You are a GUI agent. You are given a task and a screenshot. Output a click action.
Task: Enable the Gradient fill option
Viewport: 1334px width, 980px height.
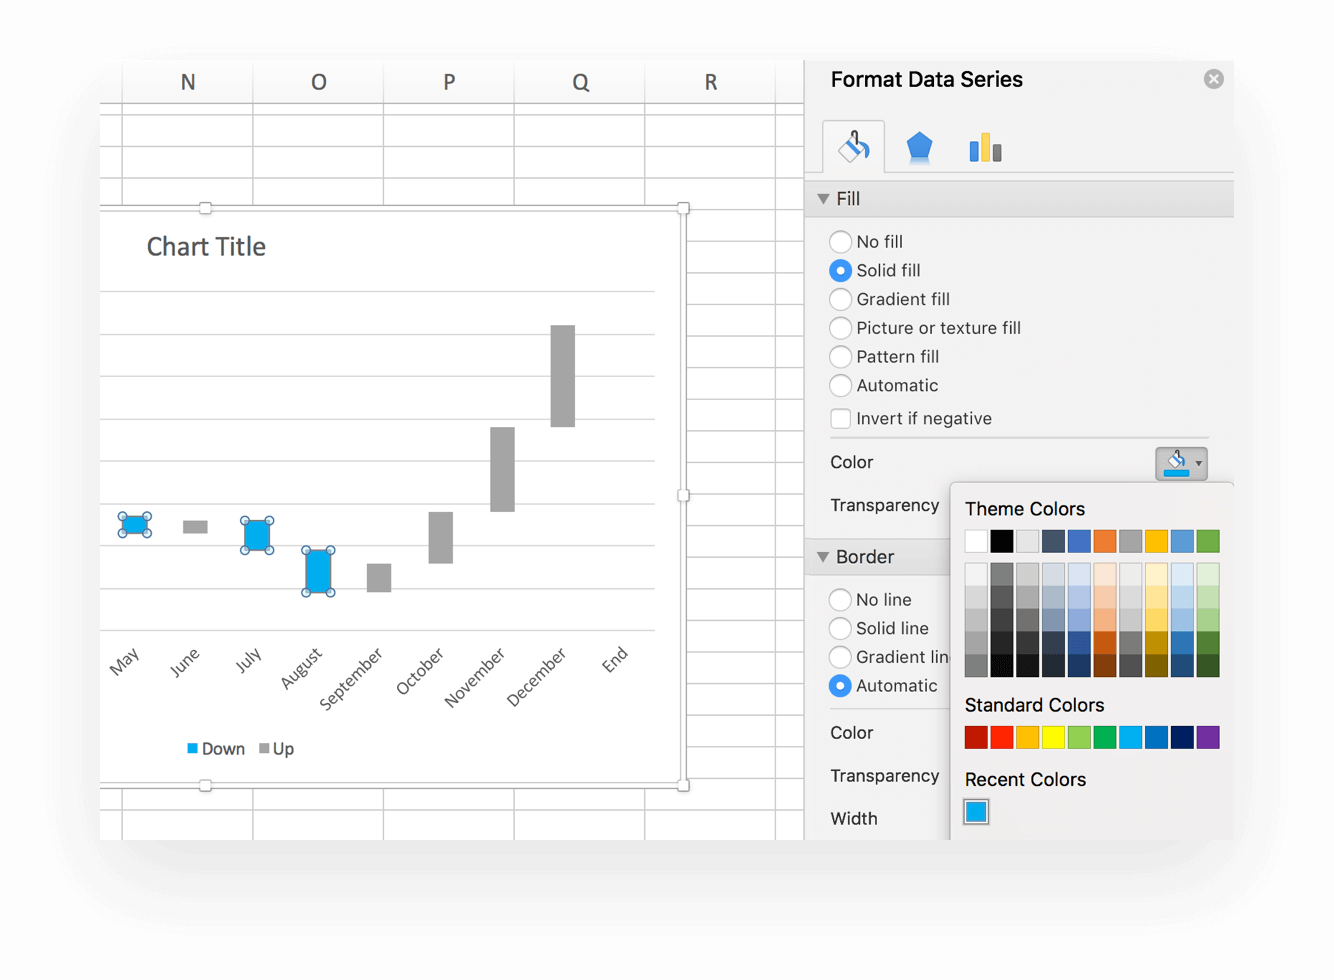point(840,299)
